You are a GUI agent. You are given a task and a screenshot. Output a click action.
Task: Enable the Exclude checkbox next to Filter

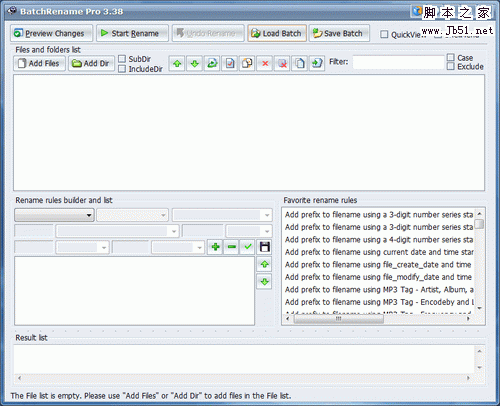[451, 66]
